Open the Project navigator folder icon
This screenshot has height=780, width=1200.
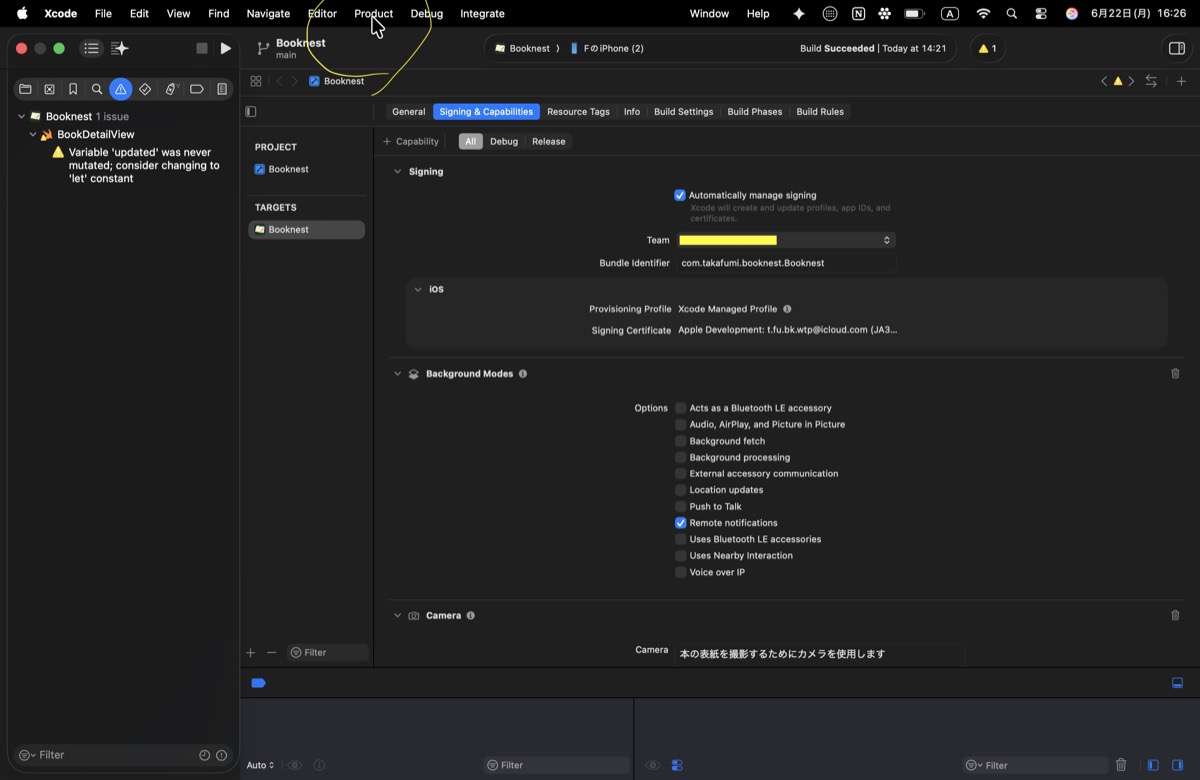coord(25,89)
